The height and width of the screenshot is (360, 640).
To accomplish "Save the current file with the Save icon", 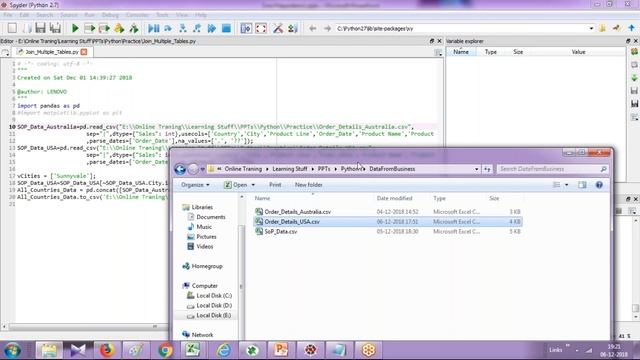I will coord(40,28).
